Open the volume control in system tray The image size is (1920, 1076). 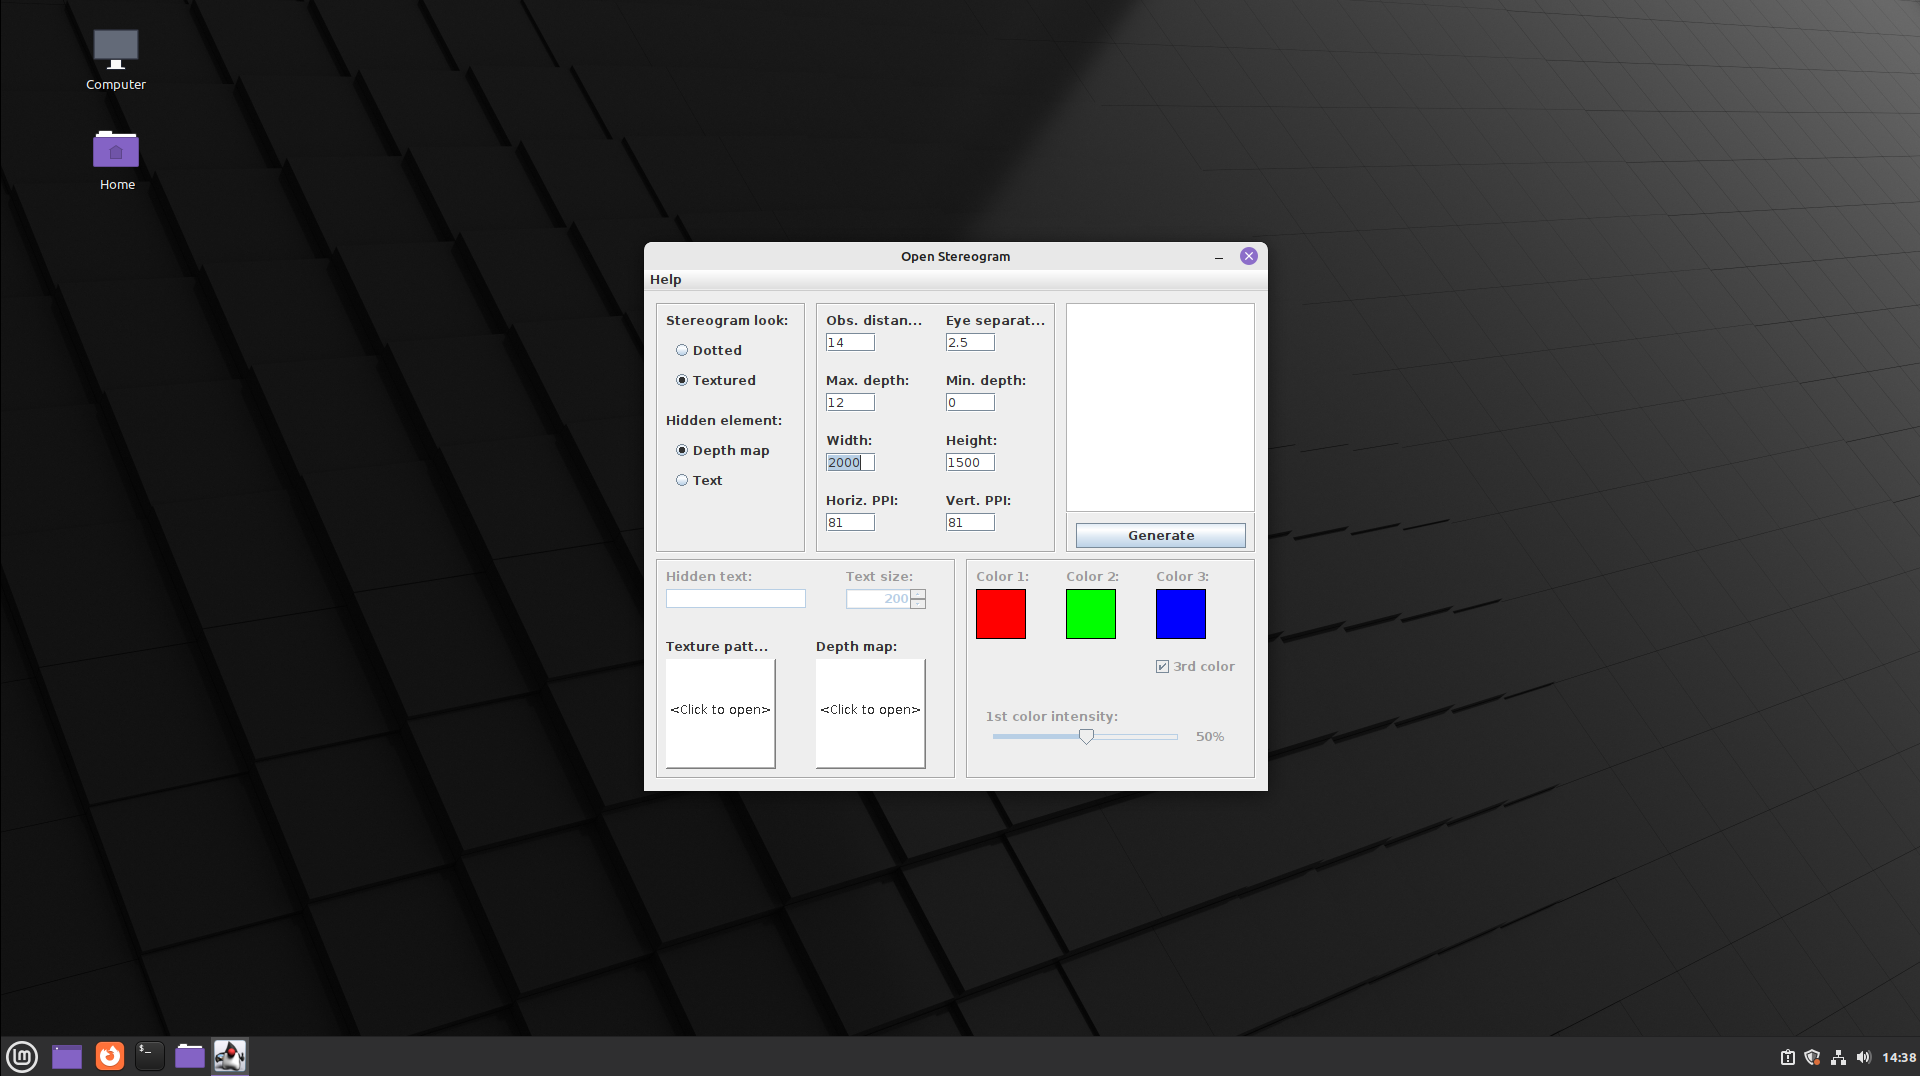coord(1863,1057)
